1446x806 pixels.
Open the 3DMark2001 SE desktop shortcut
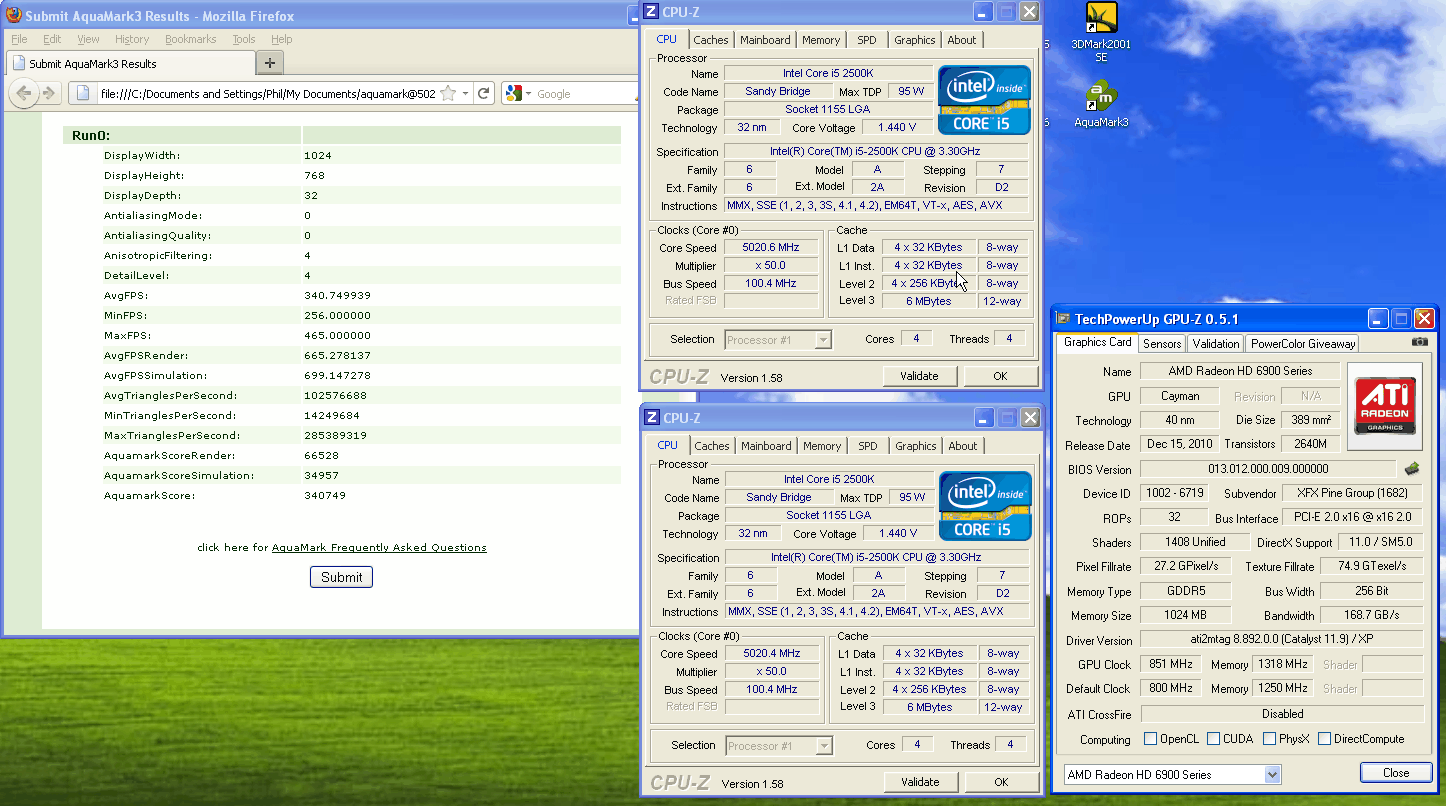pos(1101,32)
